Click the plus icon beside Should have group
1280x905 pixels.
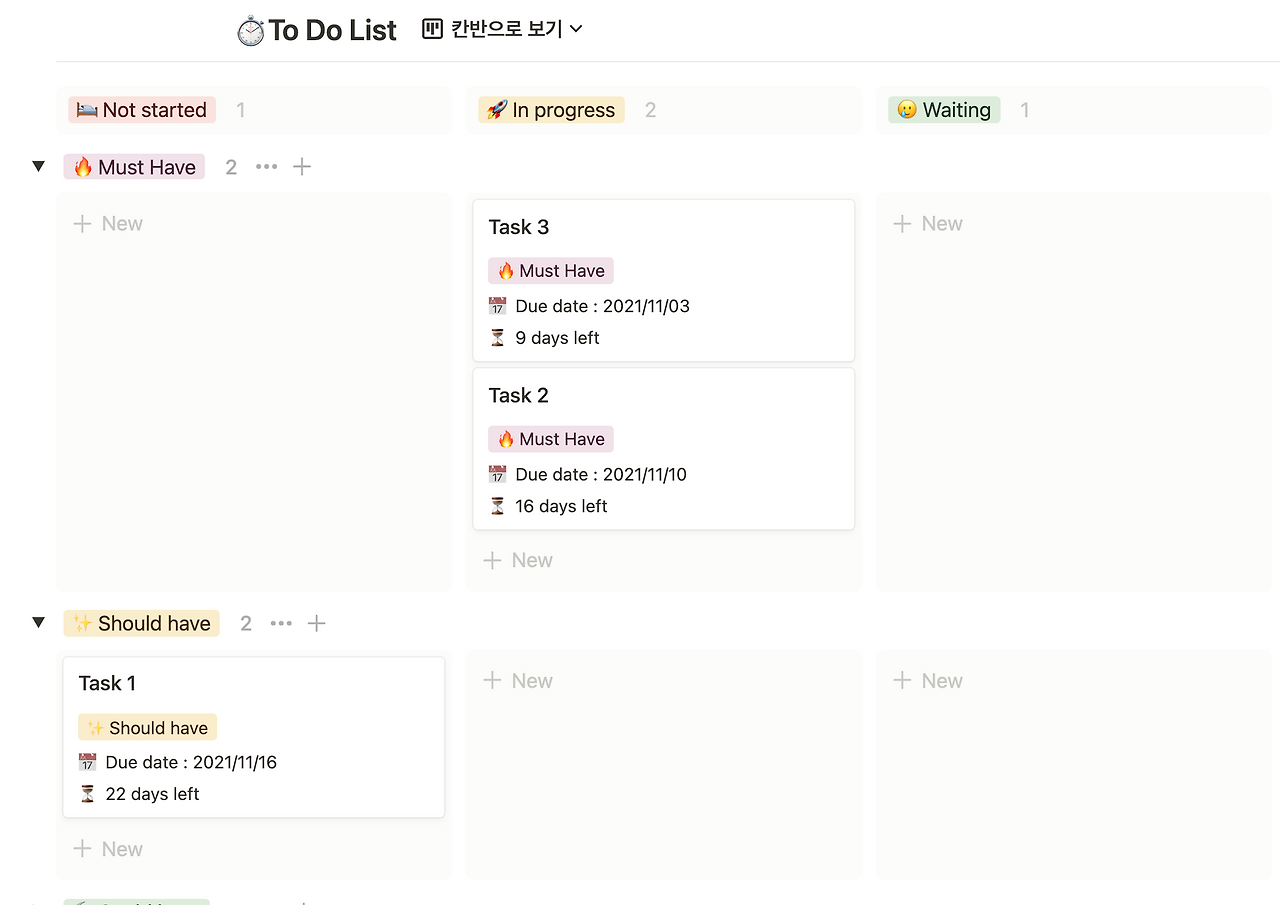317,623
